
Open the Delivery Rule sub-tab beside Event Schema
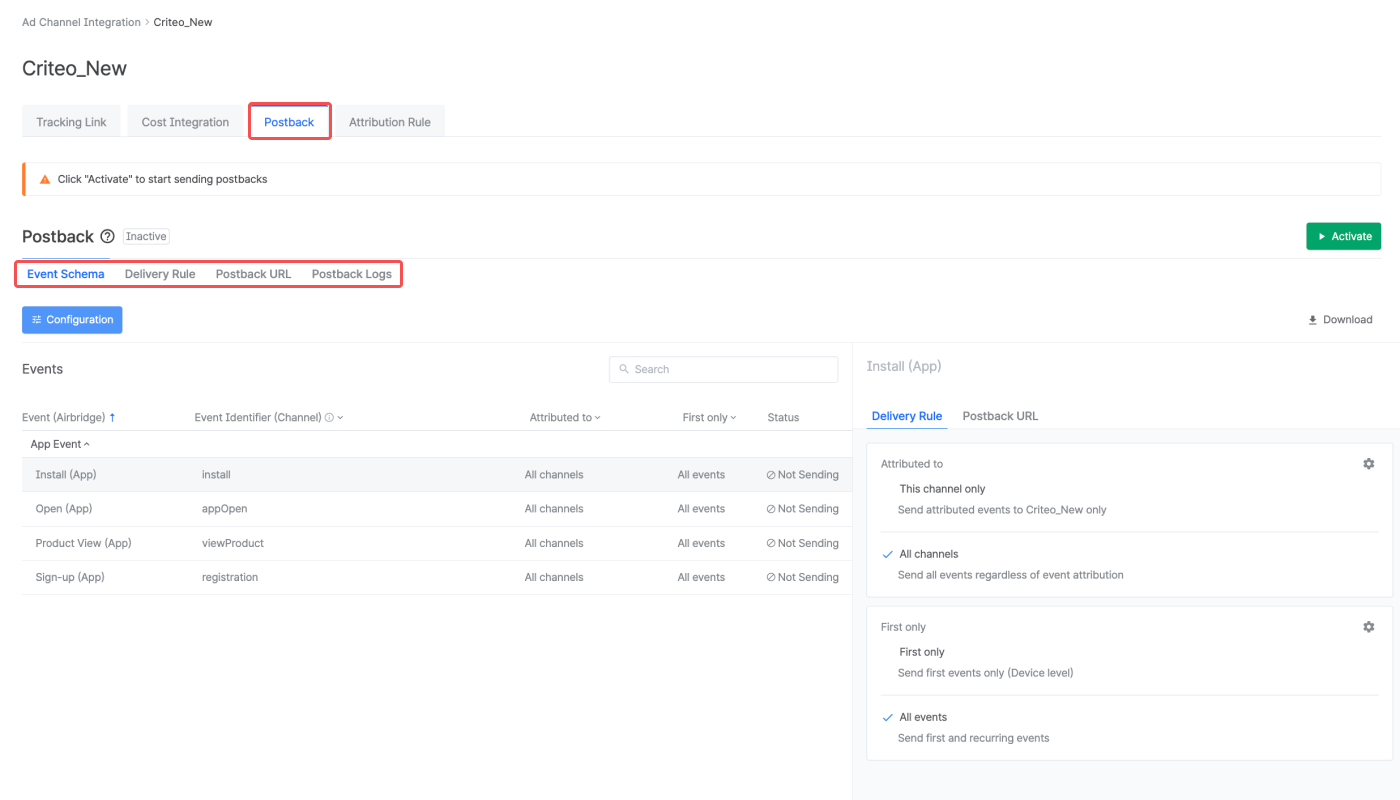click(x=160, y=274)
